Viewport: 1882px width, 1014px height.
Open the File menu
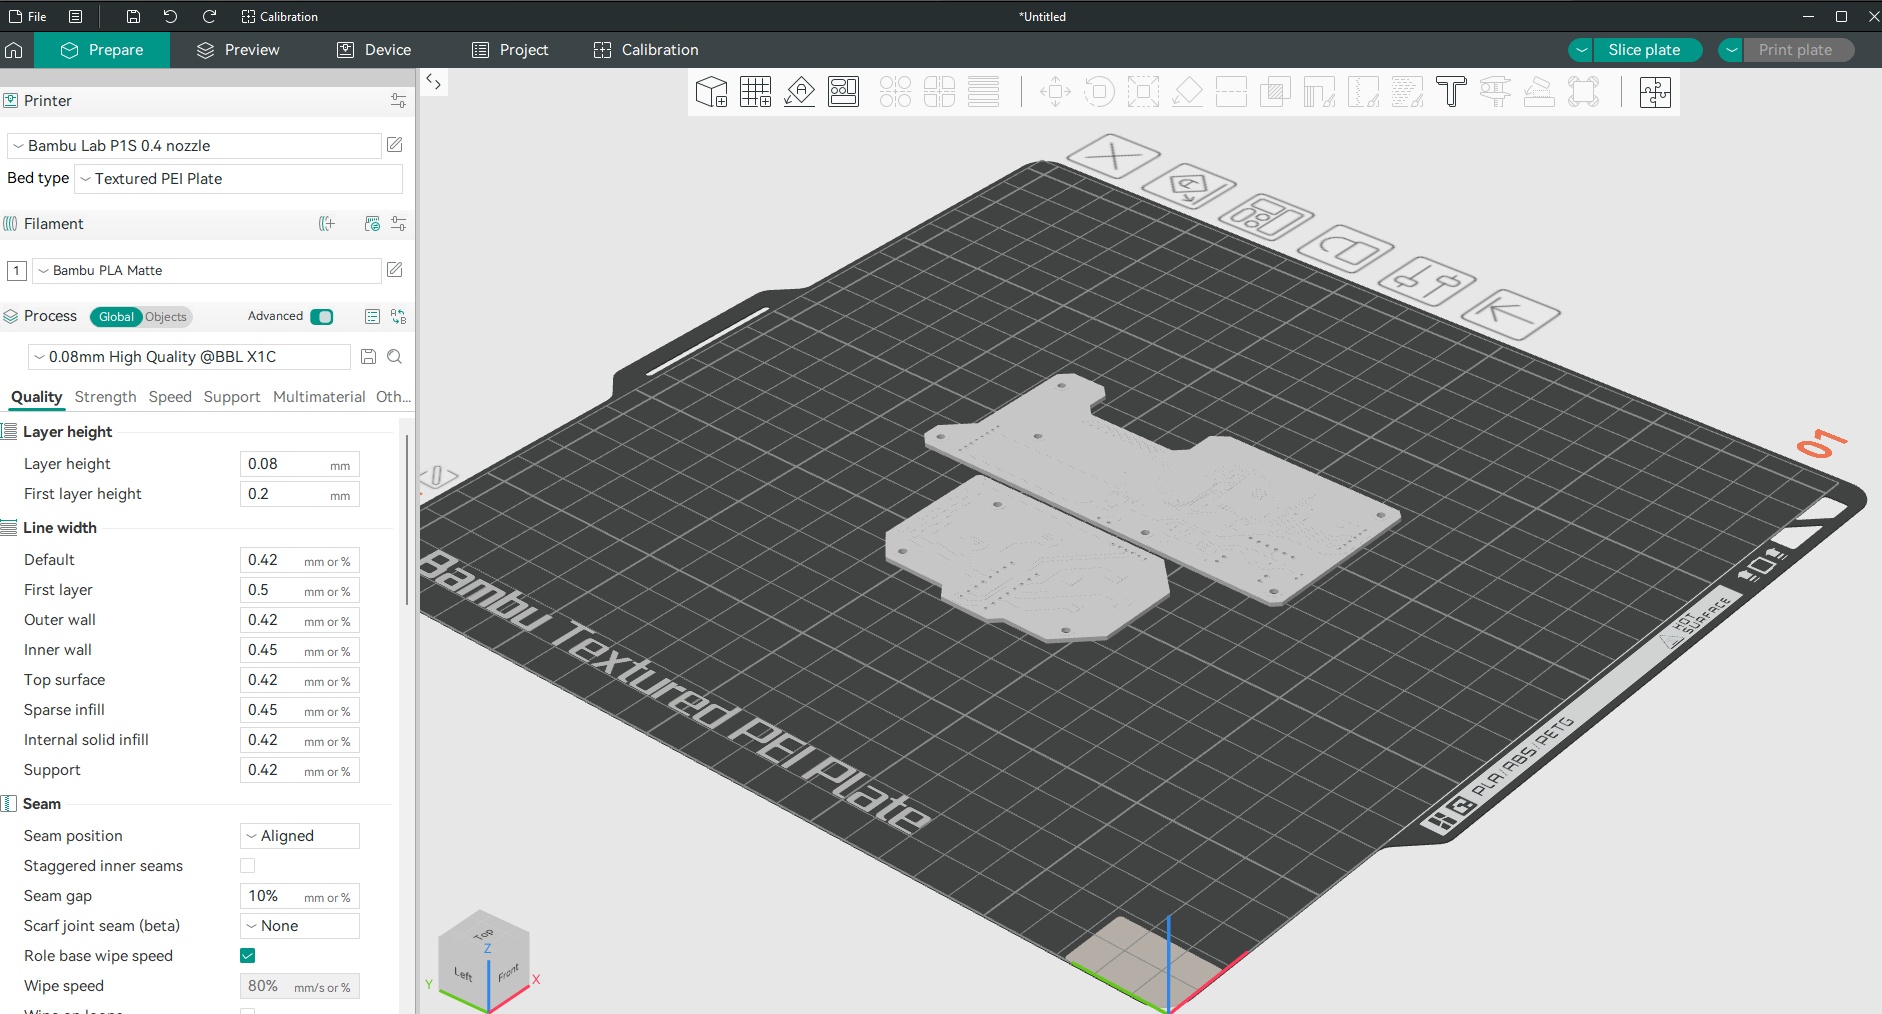(28, 17)
